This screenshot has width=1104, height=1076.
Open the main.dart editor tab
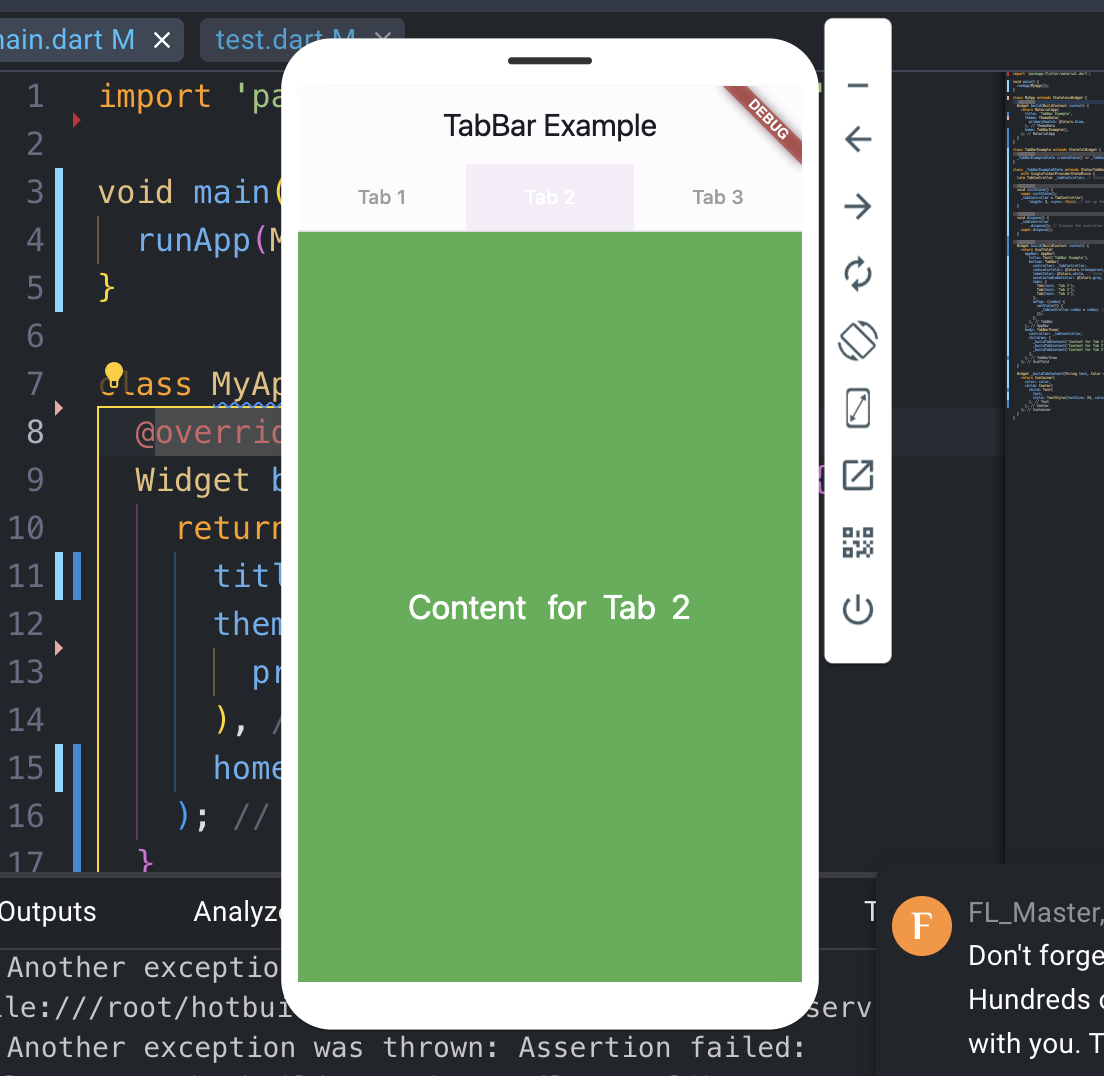[x=65, y=40]
